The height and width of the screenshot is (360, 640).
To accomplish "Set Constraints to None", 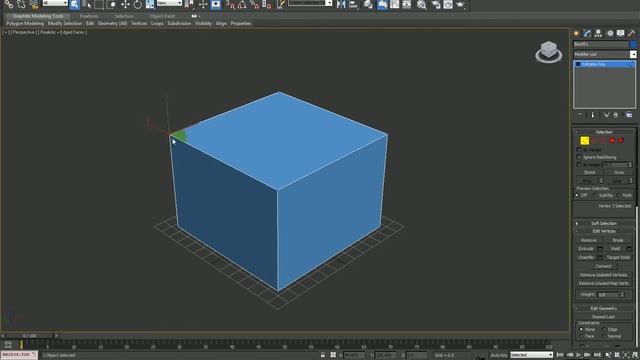I will click(x=581, y=329).
